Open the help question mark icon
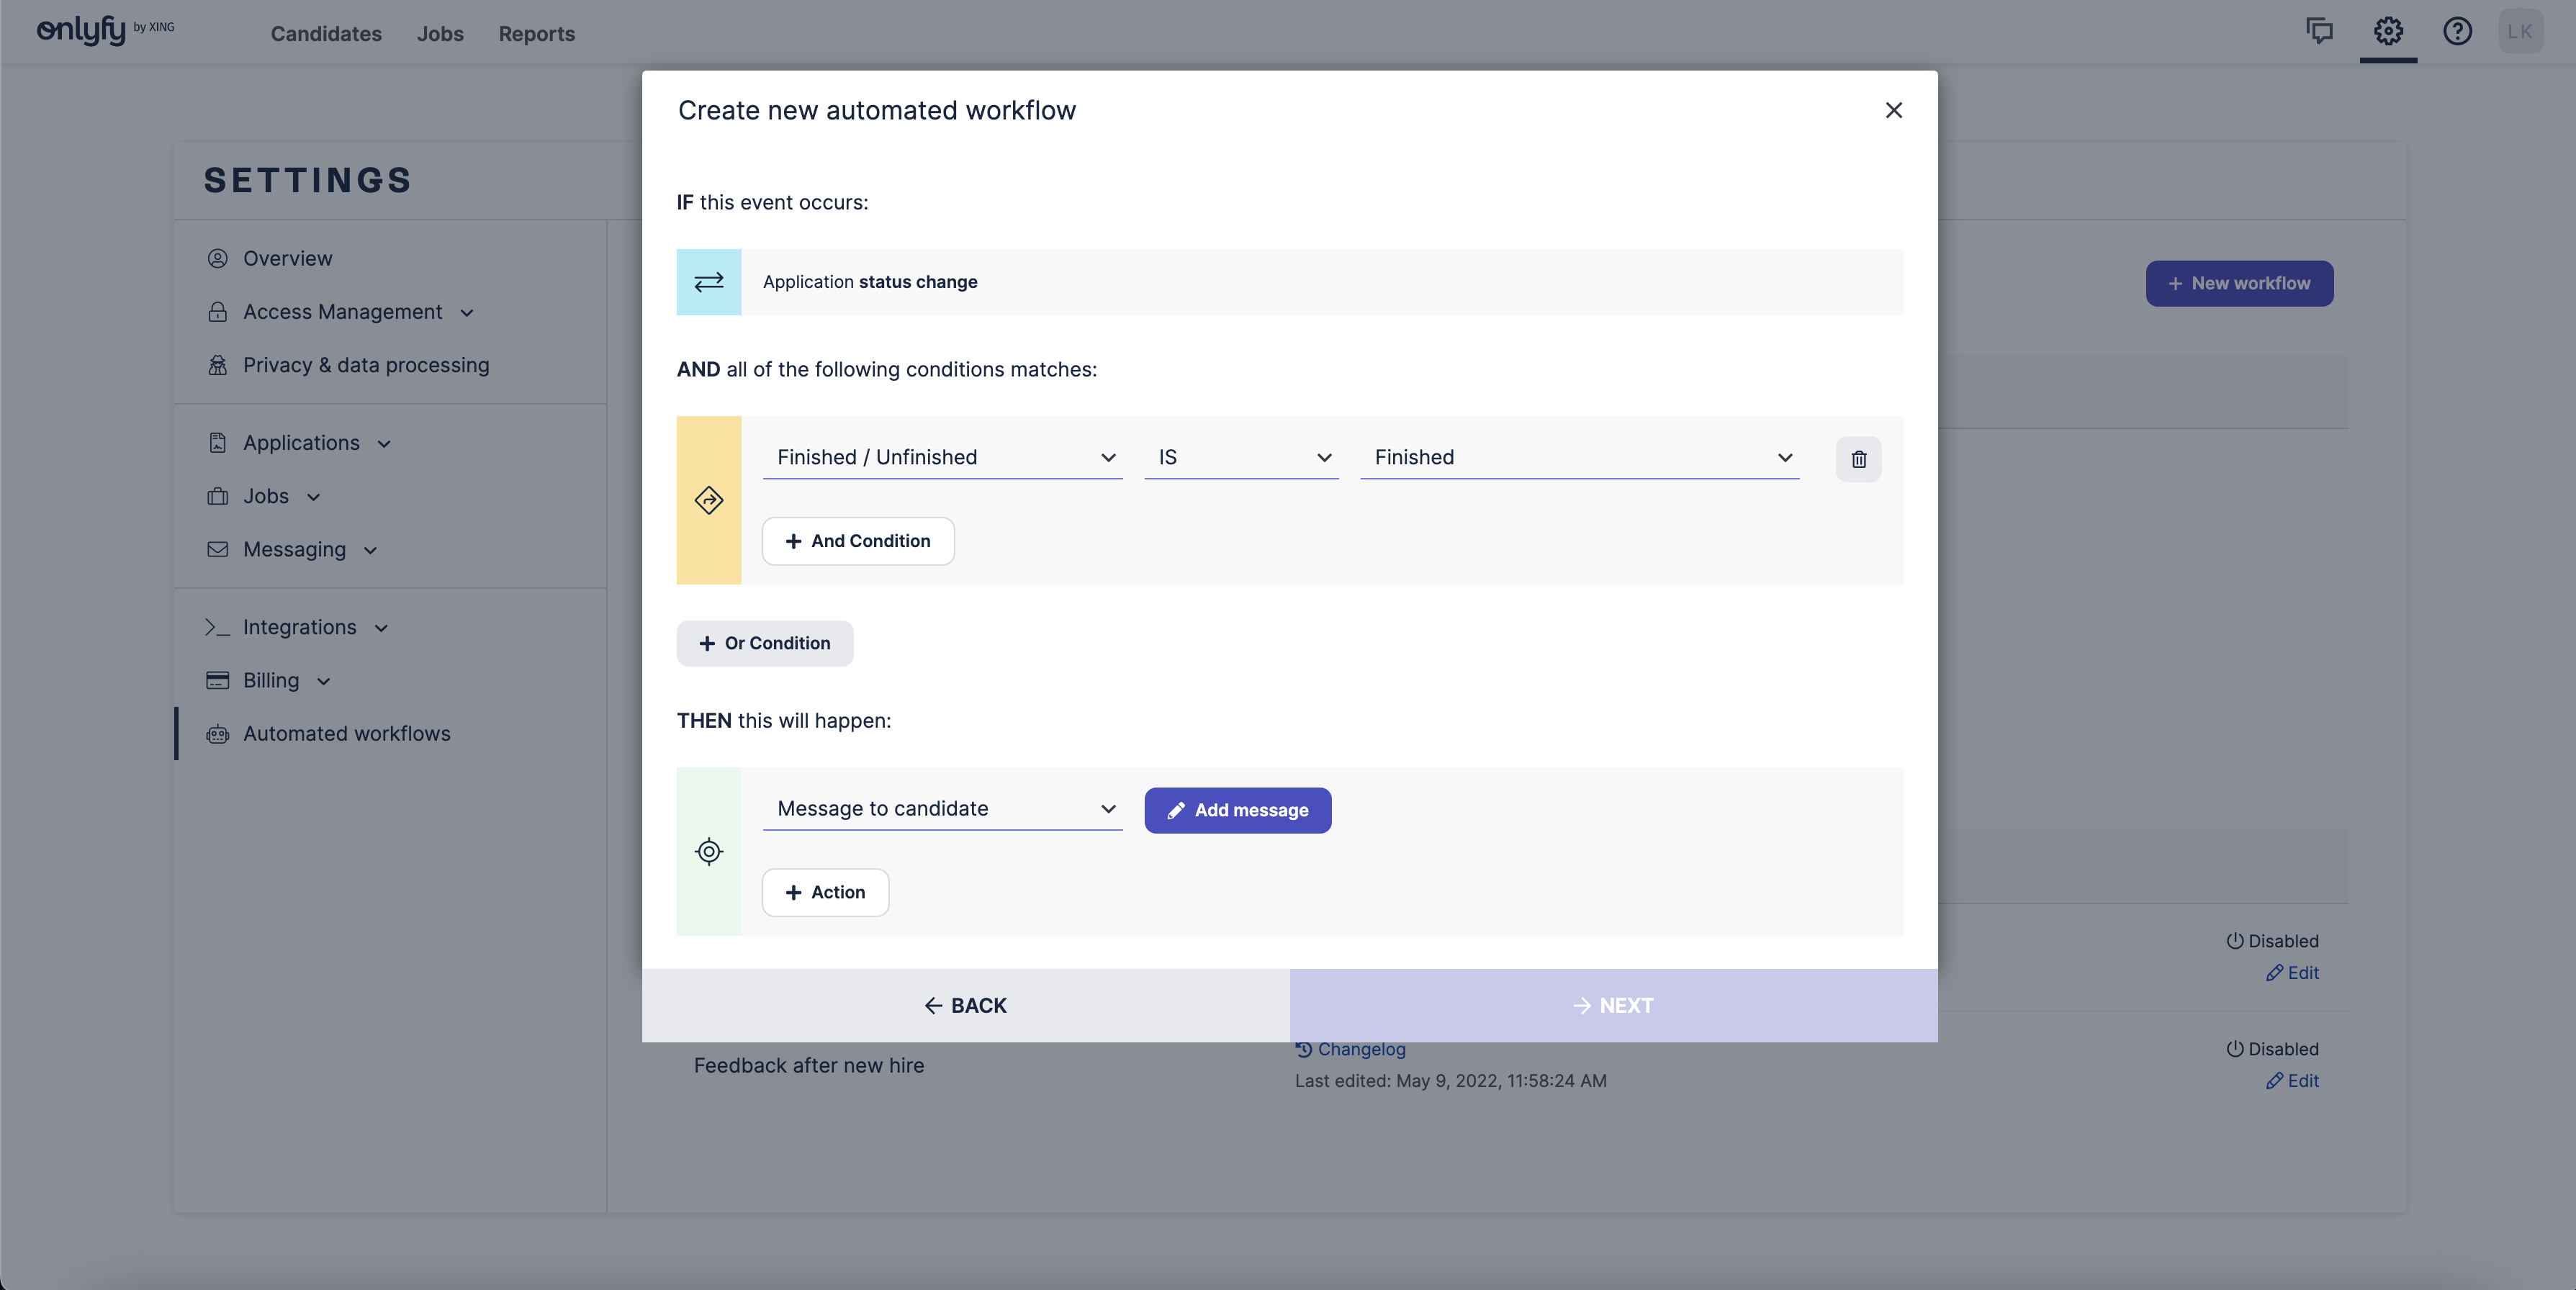Screen dimensions: 2576x1290 pos(2457,31)
